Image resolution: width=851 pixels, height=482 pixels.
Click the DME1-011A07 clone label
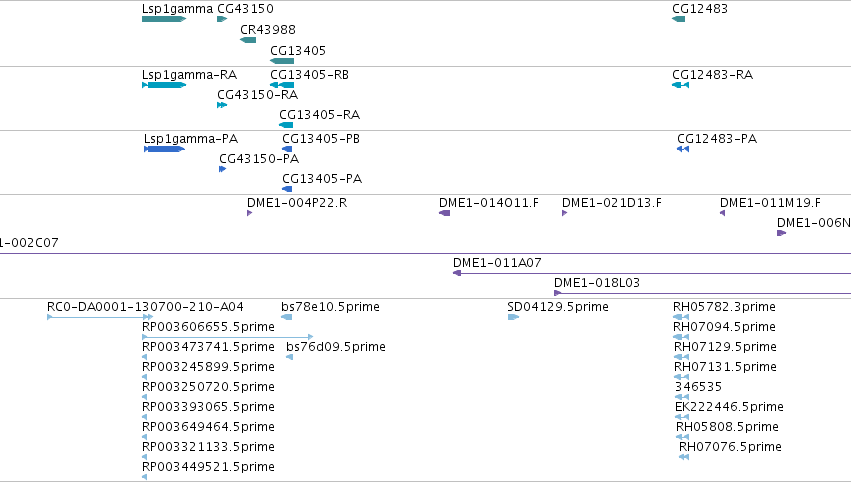pyautogui.click(x=497, y=263)
